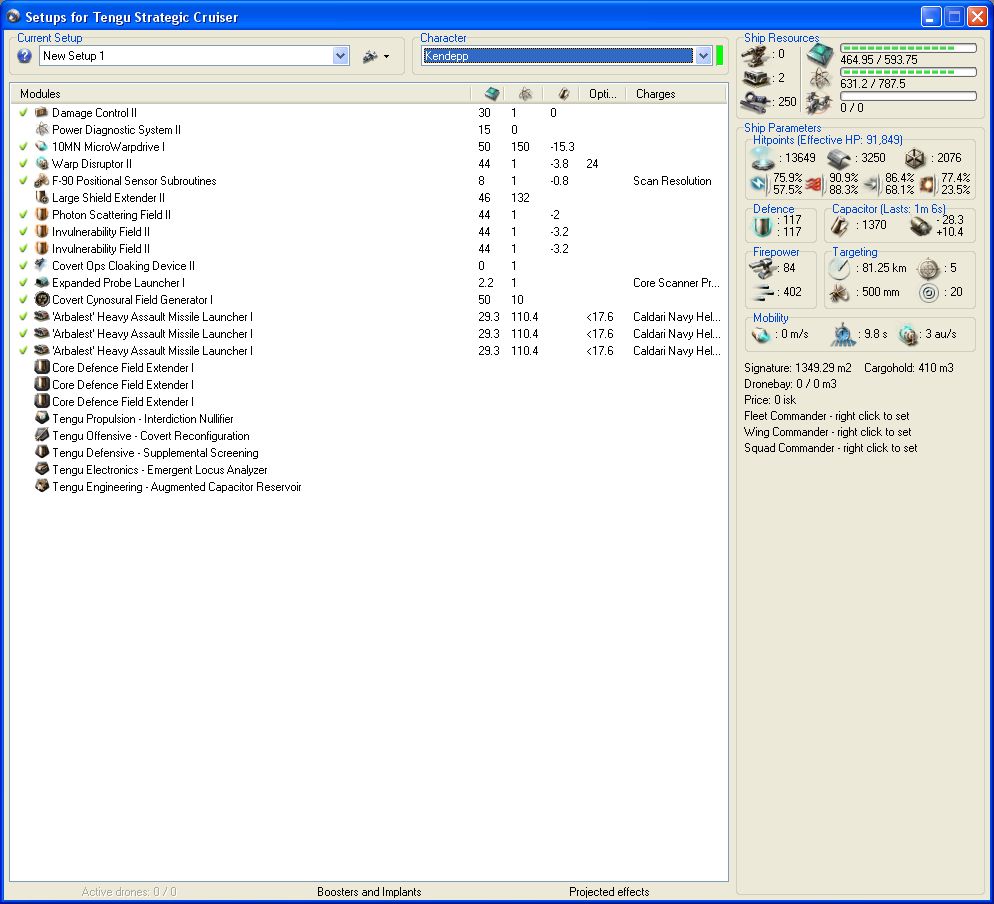
Task: Click the Charges column header
Action: 676,94
